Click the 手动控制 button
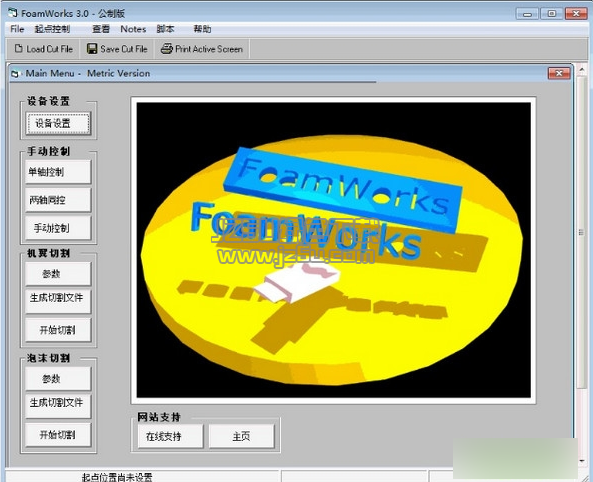 (x=58, y=228)
